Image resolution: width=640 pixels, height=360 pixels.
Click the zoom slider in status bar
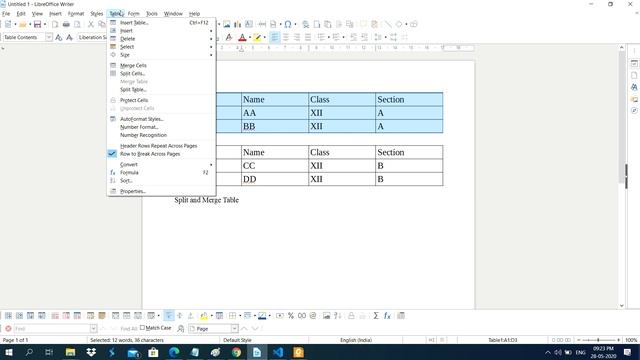coord(598,340)
